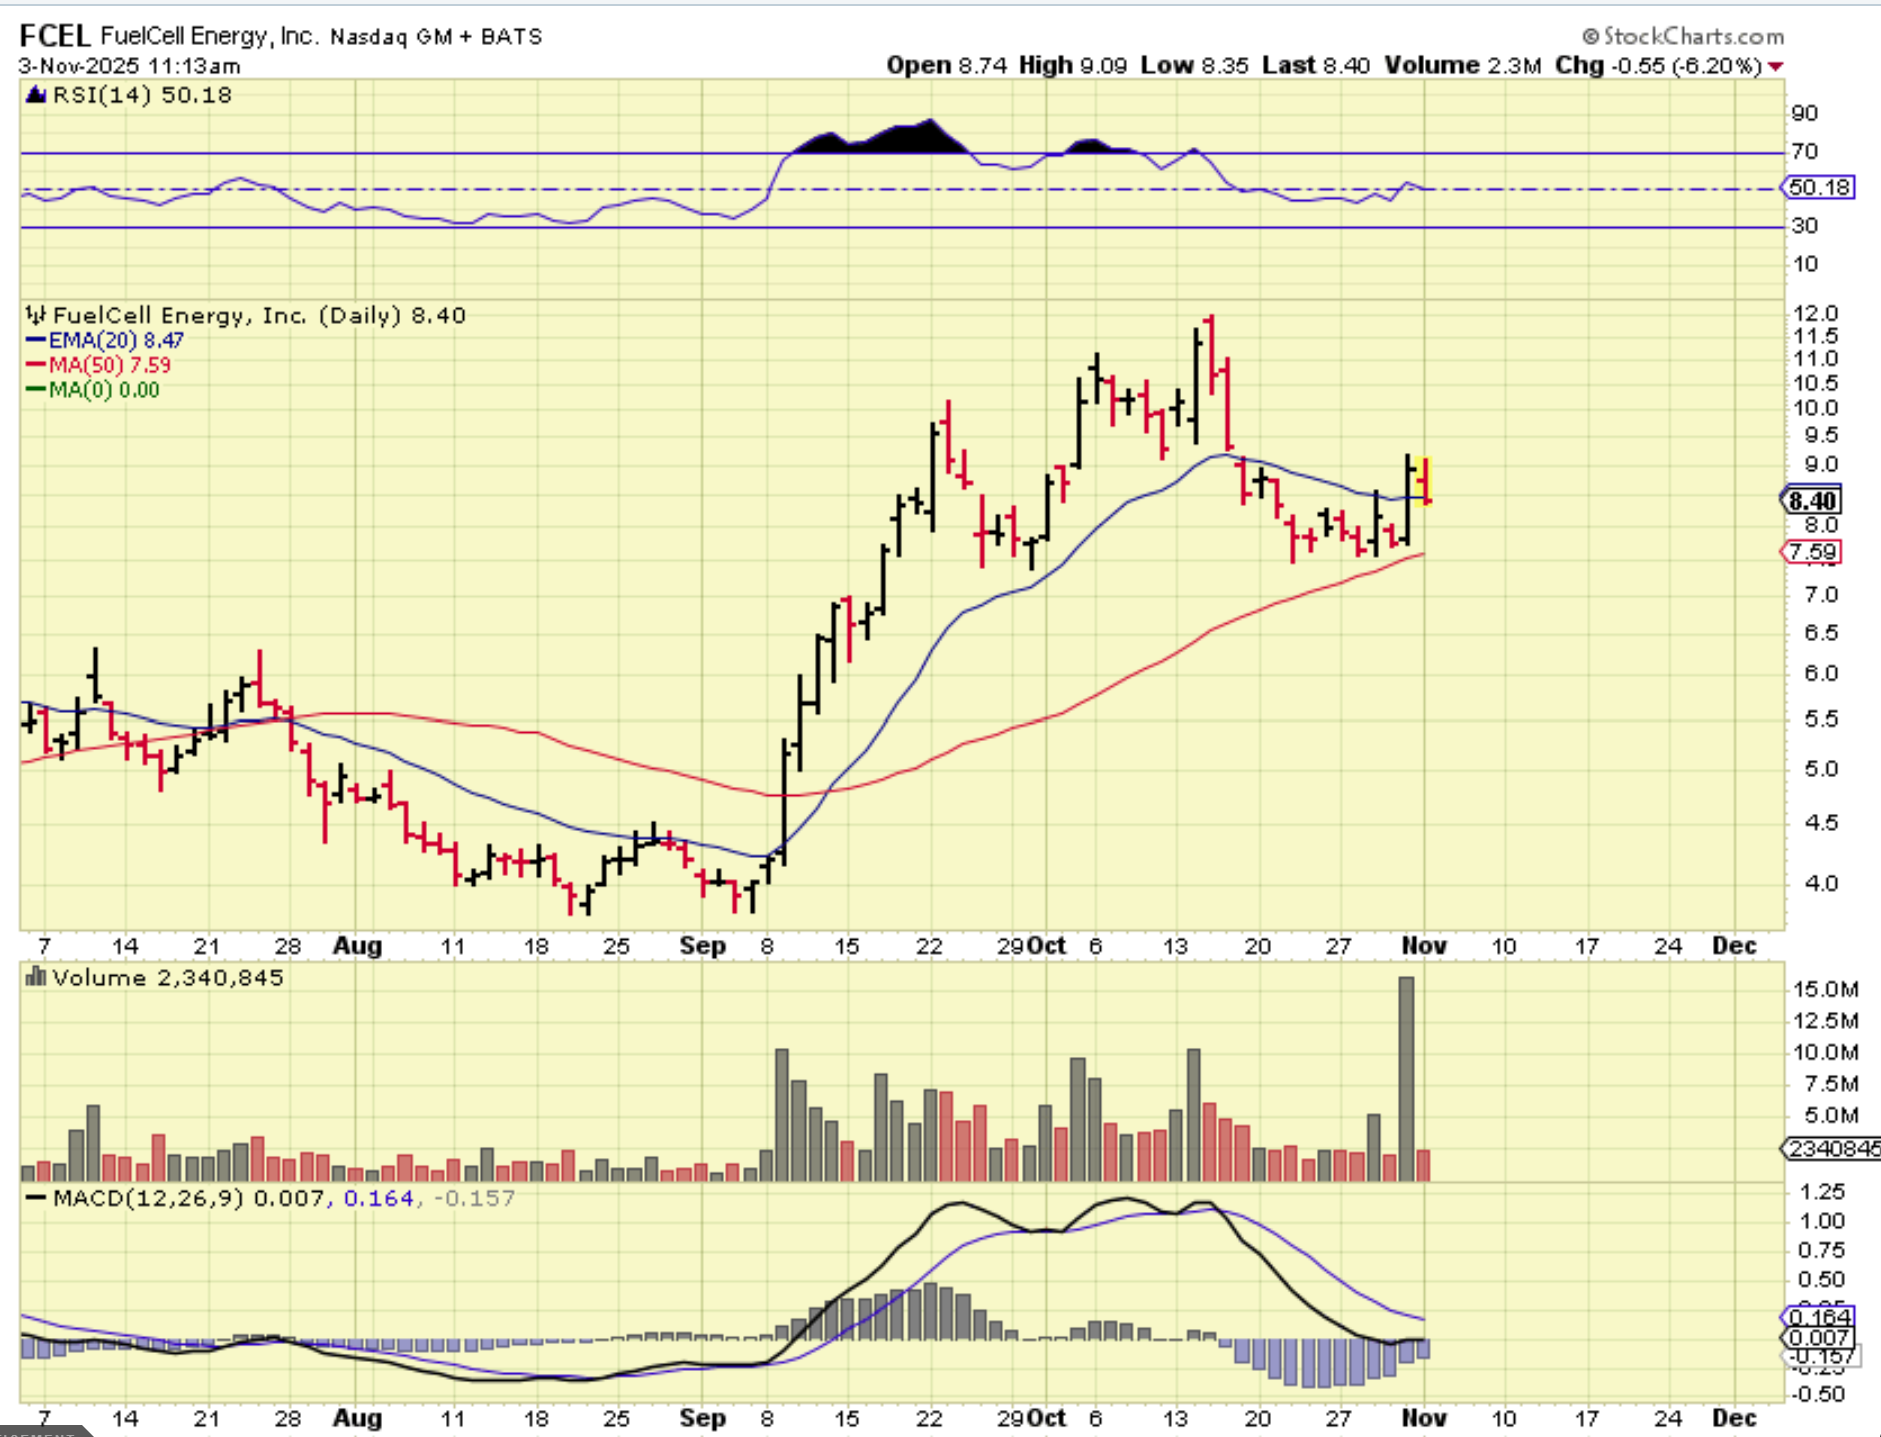The height and width of the screenshot is (1437, 1881).
Task: Click the Volume 2,340,845 legend label
Action: (x=168, y=977)
